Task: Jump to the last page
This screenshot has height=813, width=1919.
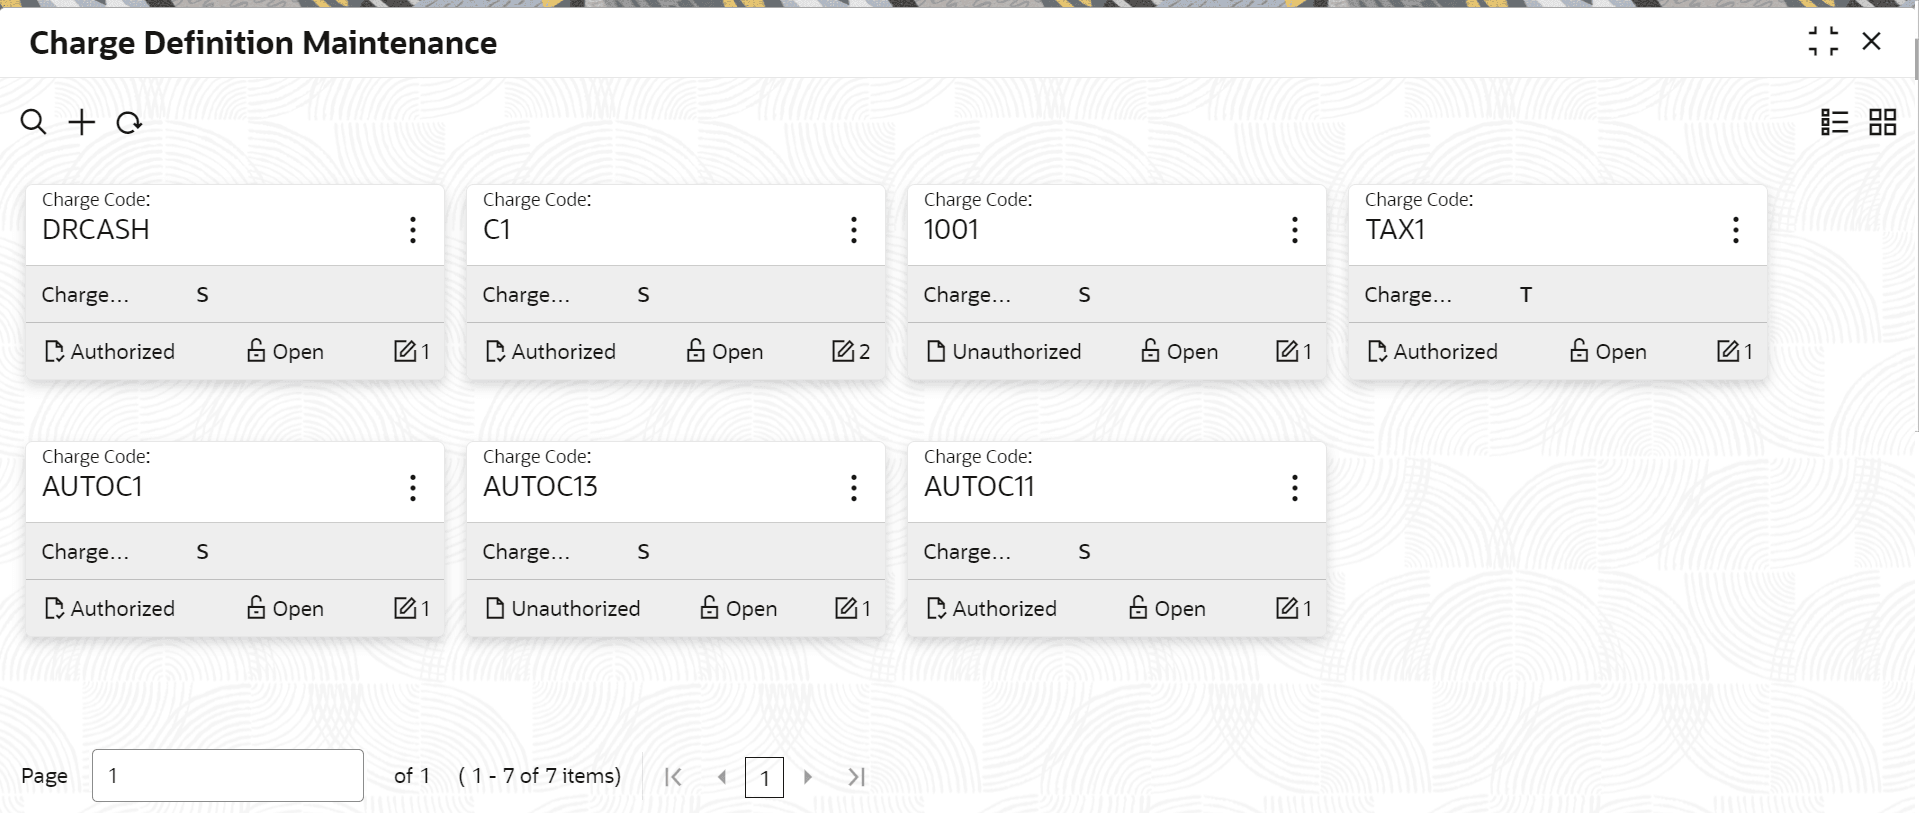Action: click(x=856, y=777)
